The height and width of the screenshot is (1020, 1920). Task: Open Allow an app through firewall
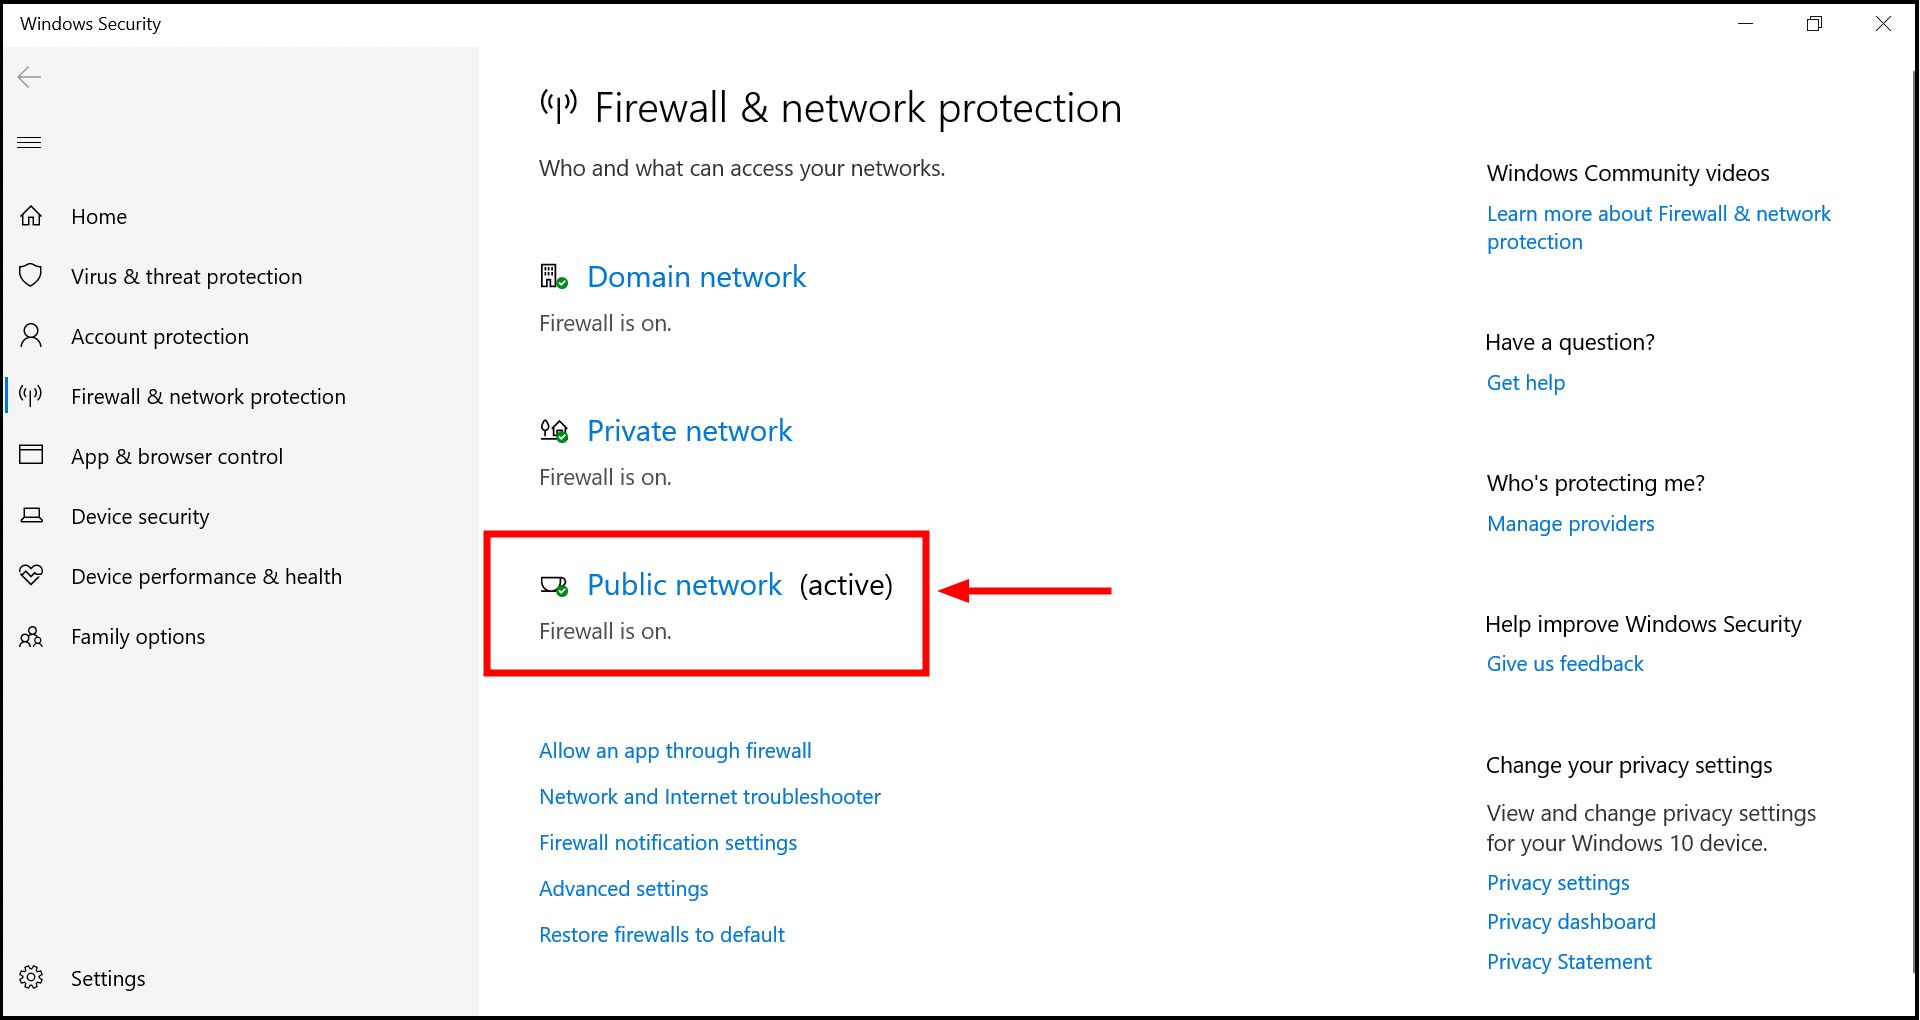(675, 750)
